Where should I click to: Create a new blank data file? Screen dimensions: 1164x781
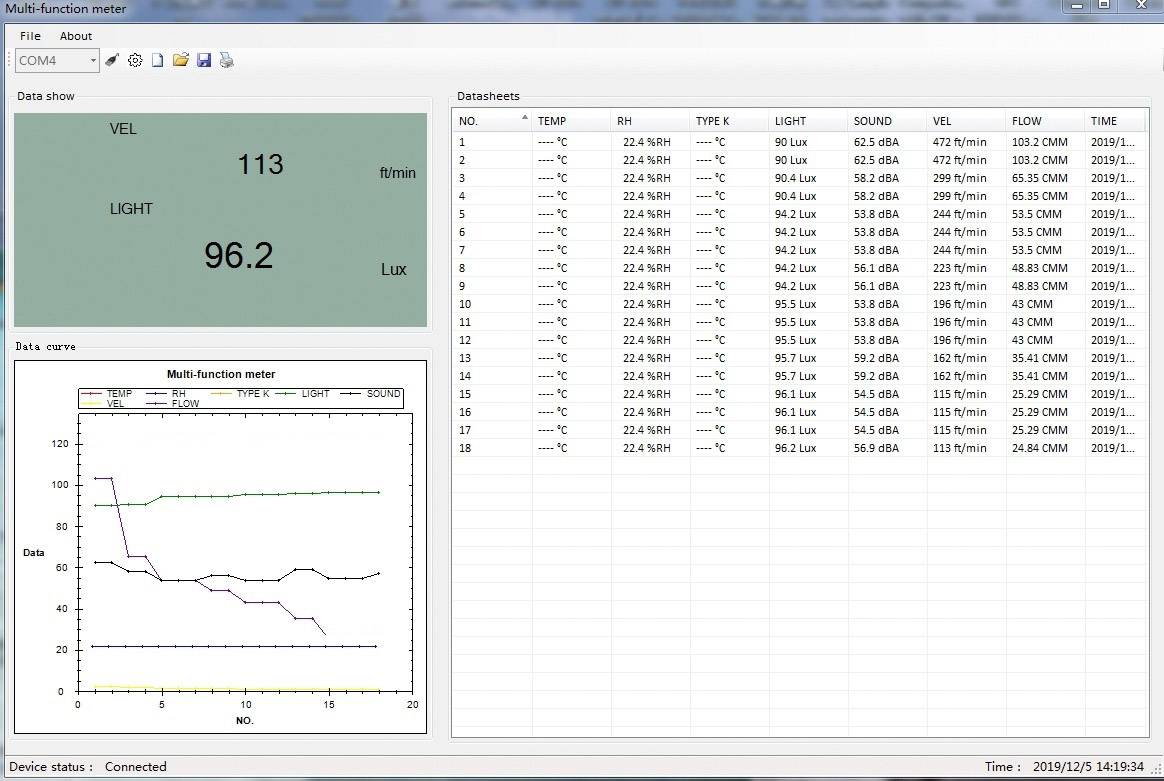158,61
